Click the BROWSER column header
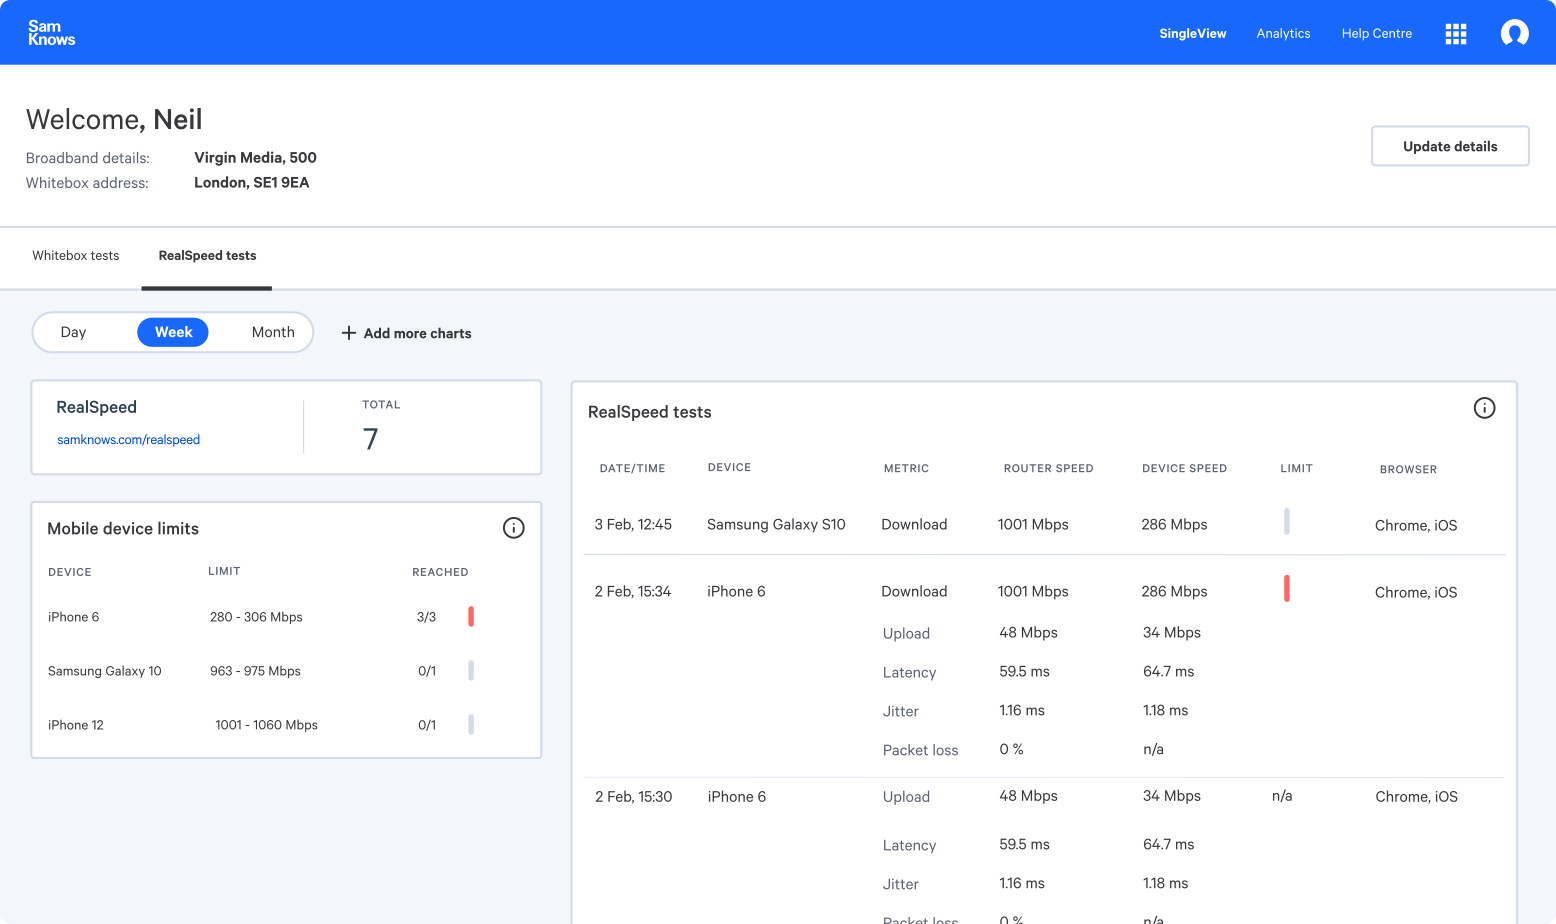Screen dimensions: 1556x924 pyautogui.click(x=1408, y=469)
